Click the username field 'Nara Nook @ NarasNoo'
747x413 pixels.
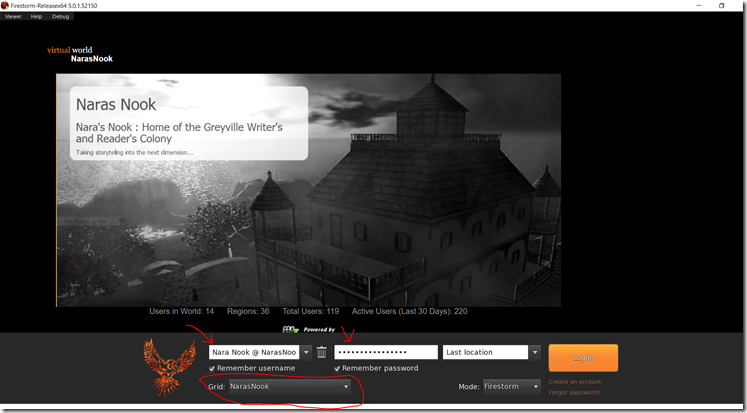click(x=254, y=352)
